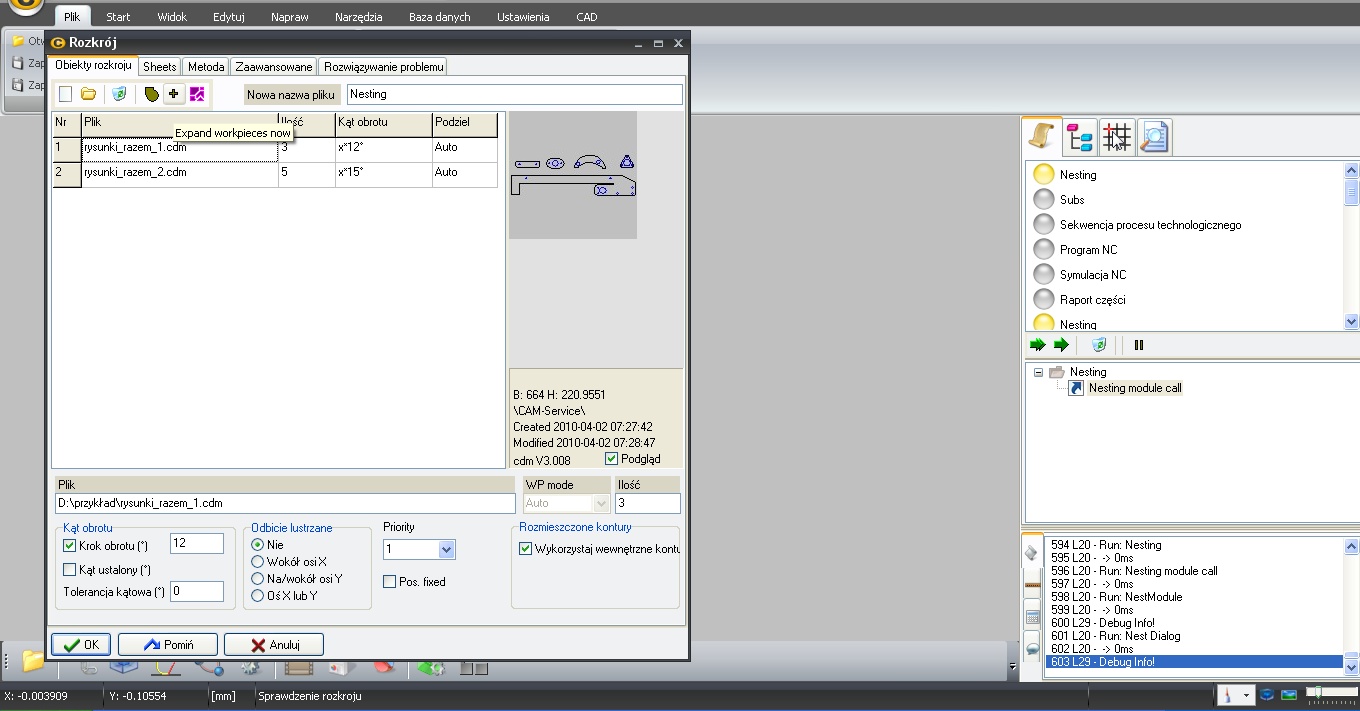Select Na/wokół osi Y radio button
Viewport: 1360px width, 711px height.
point(258,579)
